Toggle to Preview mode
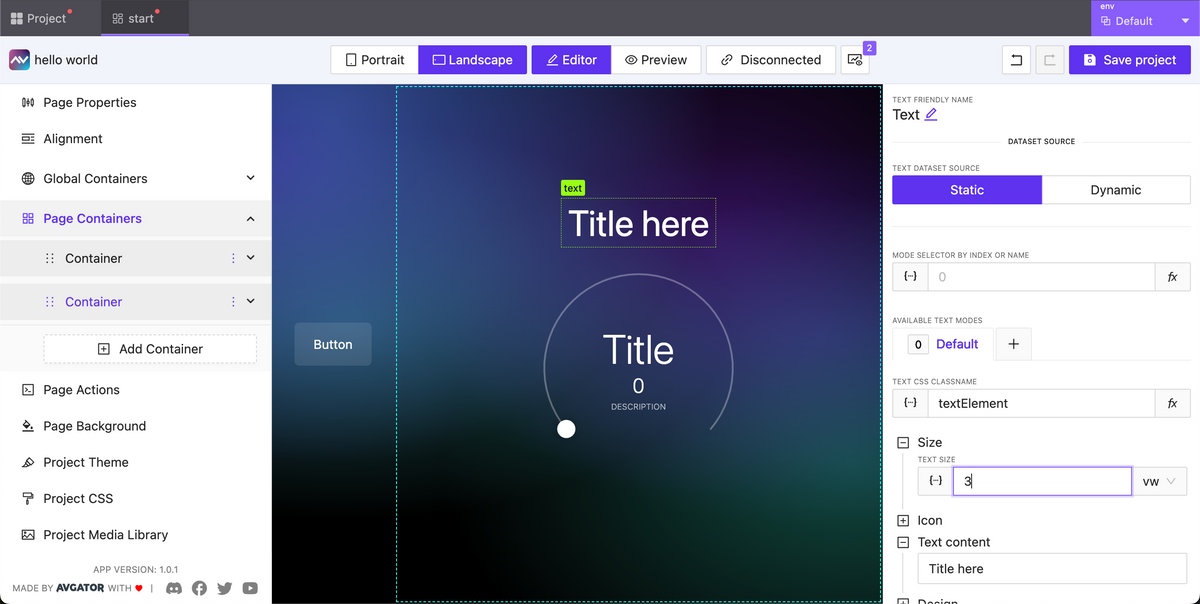The height and width of the screenshot is (604, 1200). pyautogui.click(x=656, y=59)
